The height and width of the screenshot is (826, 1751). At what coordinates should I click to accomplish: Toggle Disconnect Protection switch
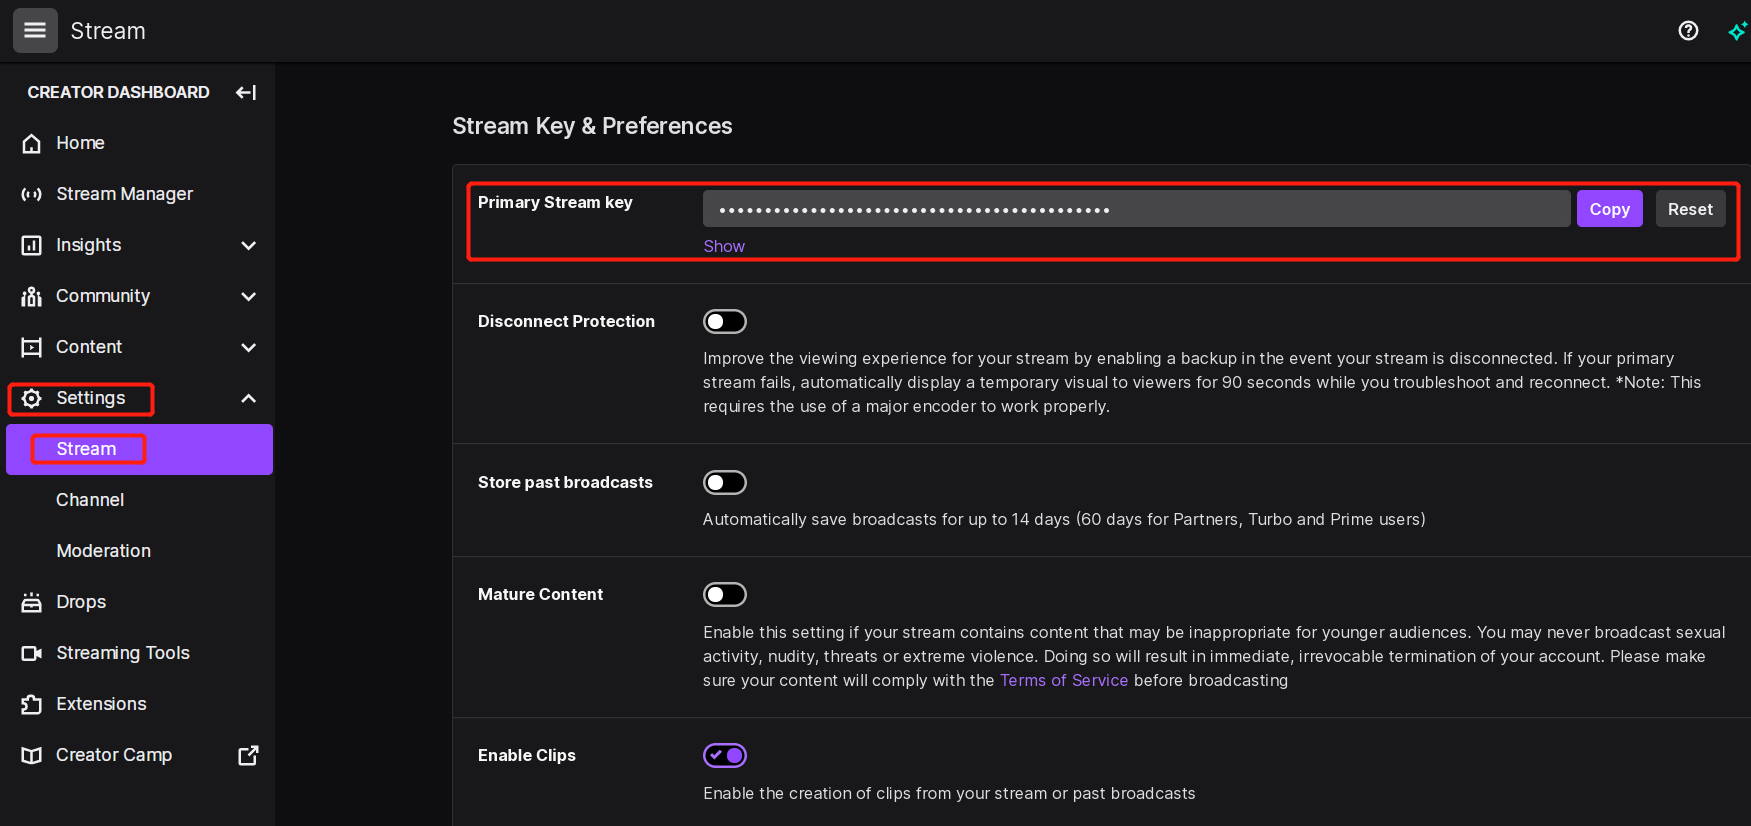725,321
